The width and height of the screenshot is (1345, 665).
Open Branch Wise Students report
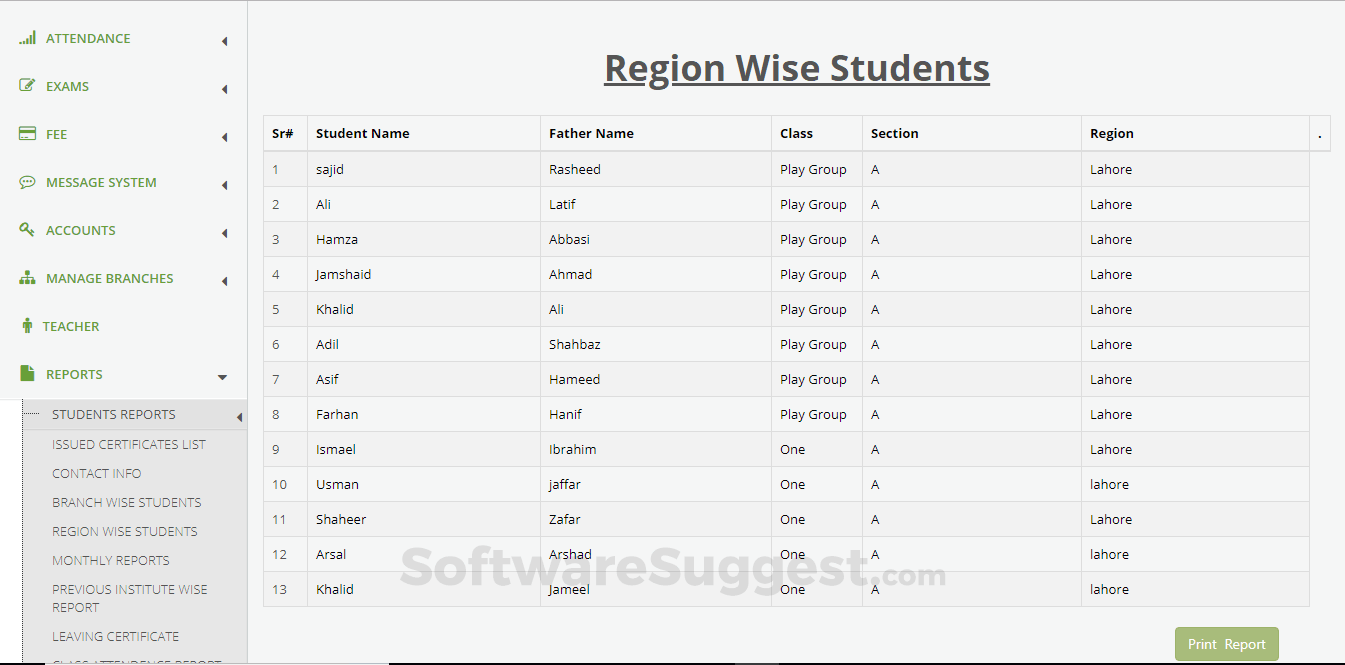(x=127, y=502)
